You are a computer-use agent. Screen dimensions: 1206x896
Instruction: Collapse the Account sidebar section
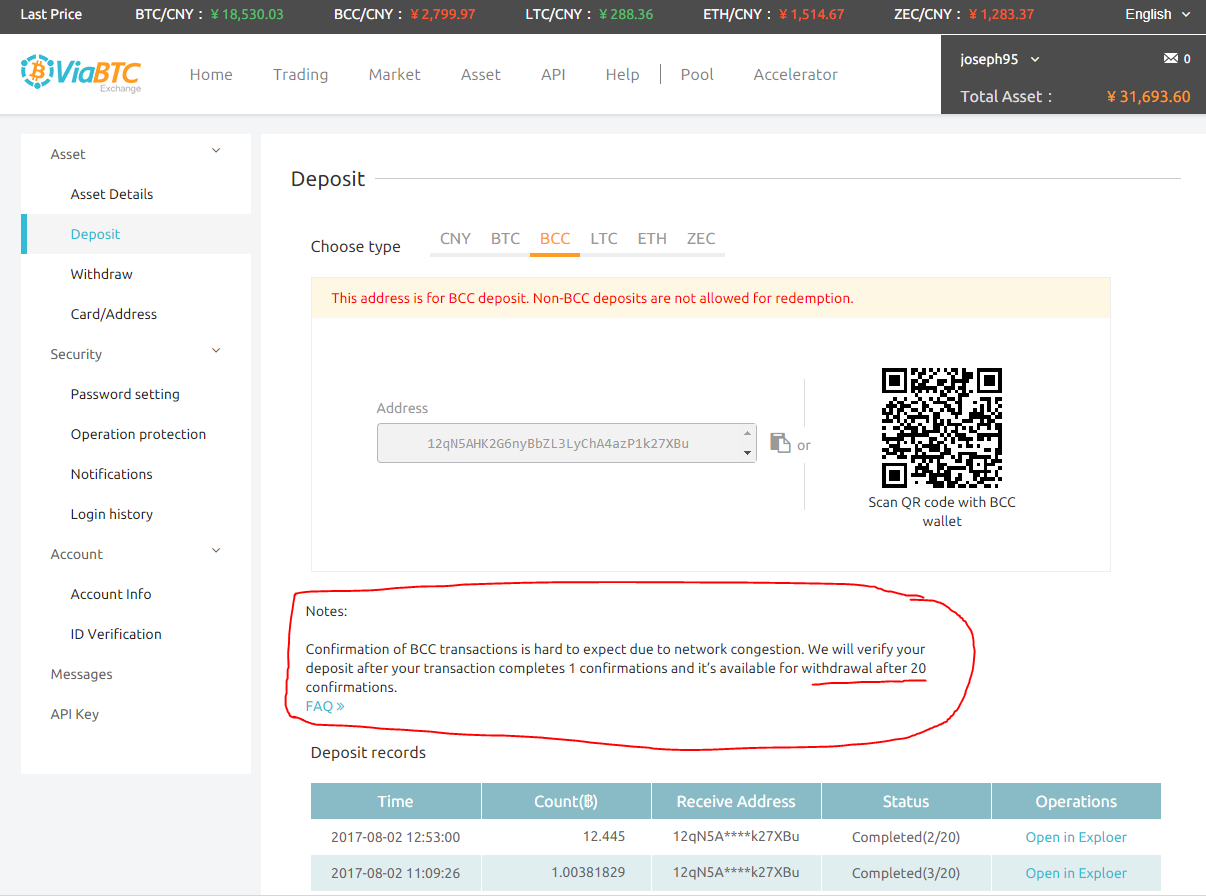click(x=216, y=551)
